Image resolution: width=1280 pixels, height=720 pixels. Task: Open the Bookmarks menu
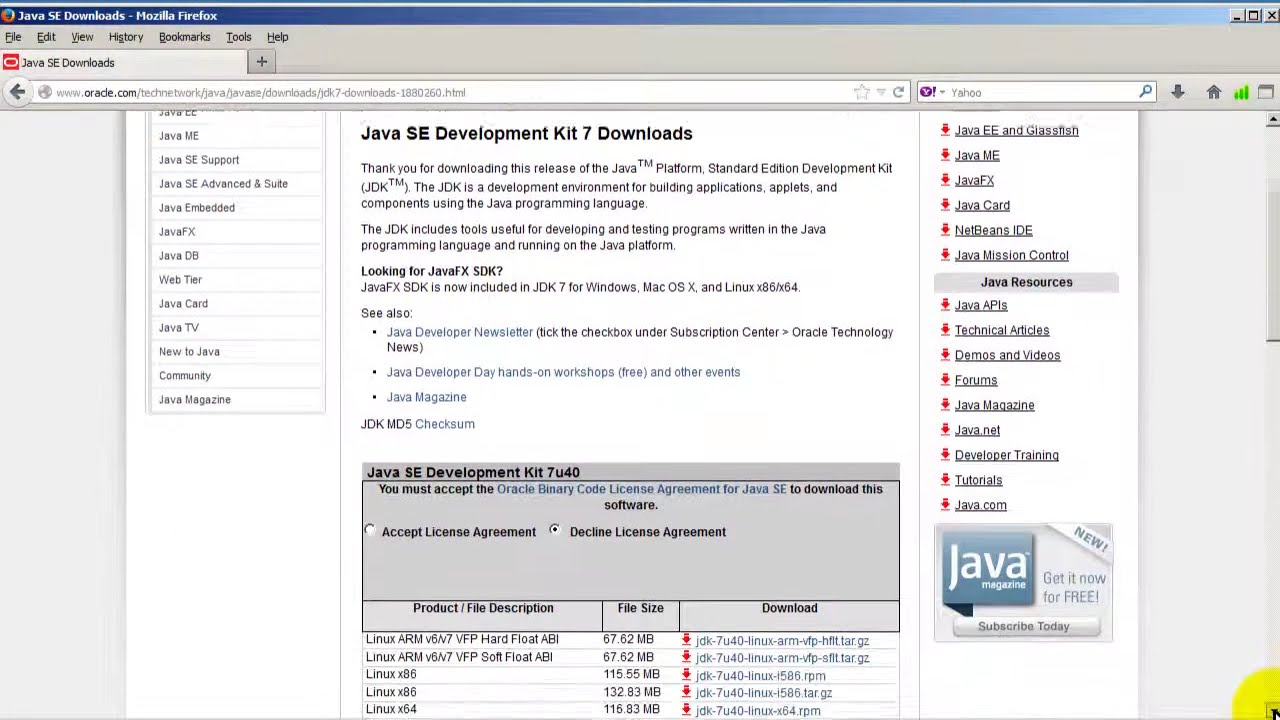click(184, 37)
